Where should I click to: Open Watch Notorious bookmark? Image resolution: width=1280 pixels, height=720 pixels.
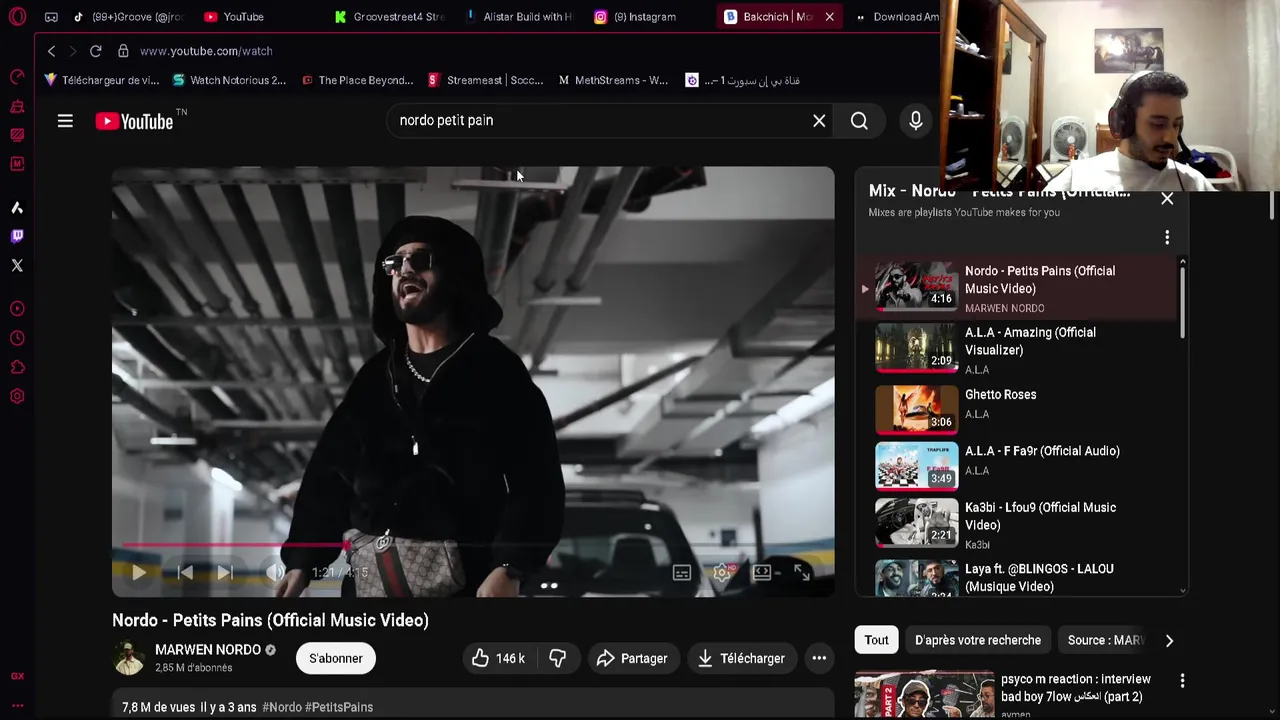[229, 80]
